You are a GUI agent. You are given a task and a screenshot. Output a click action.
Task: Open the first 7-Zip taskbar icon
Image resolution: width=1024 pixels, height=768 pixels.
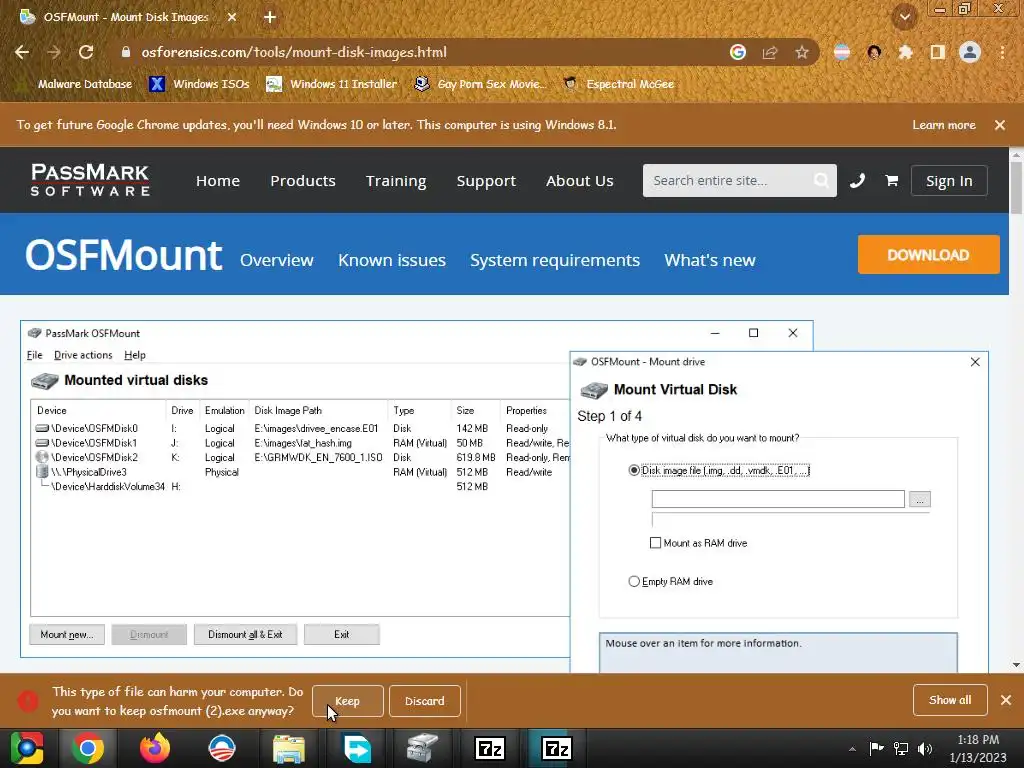click(x=490, y=748)
